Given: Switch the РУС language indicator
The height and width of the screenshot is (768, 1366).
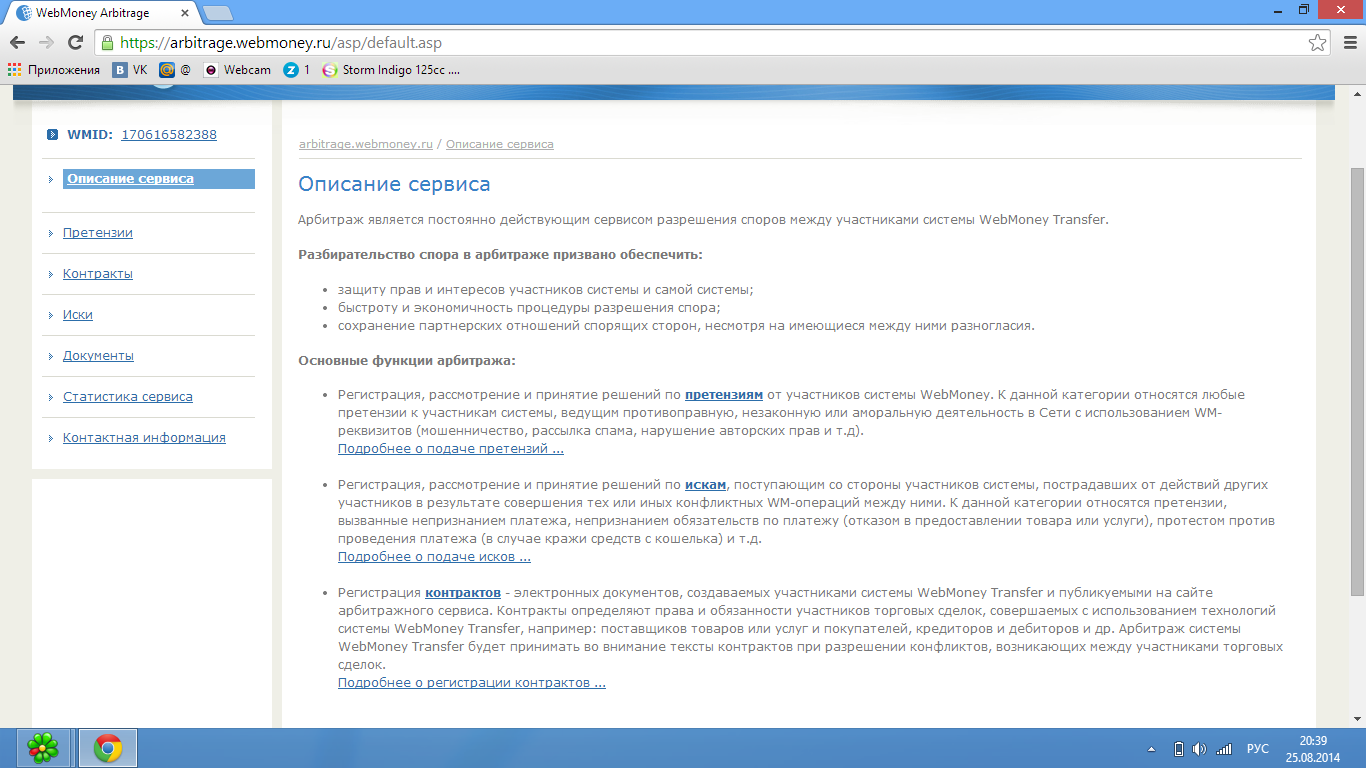Looking at the screenshot, I should (x=1258, y=749).
